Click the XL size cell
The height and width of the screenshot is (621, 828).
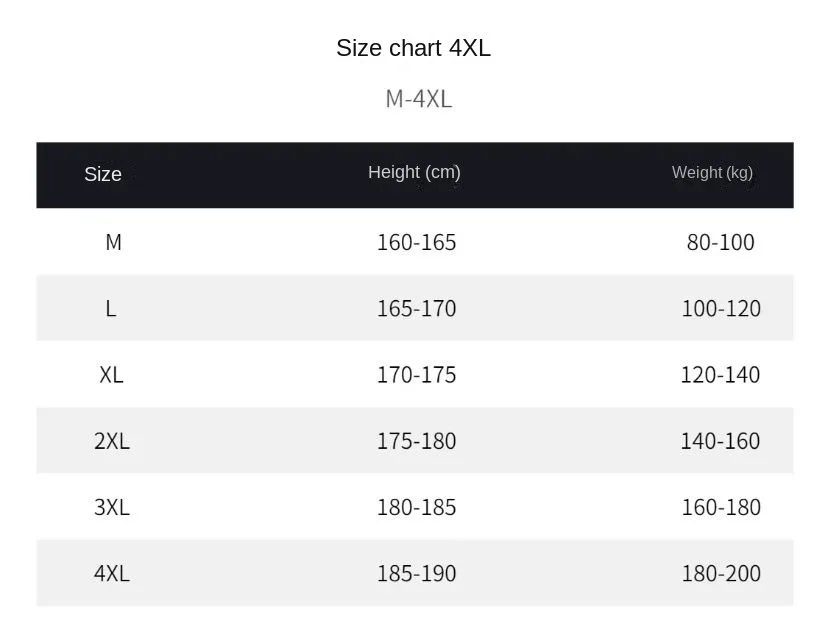point(111,375)
